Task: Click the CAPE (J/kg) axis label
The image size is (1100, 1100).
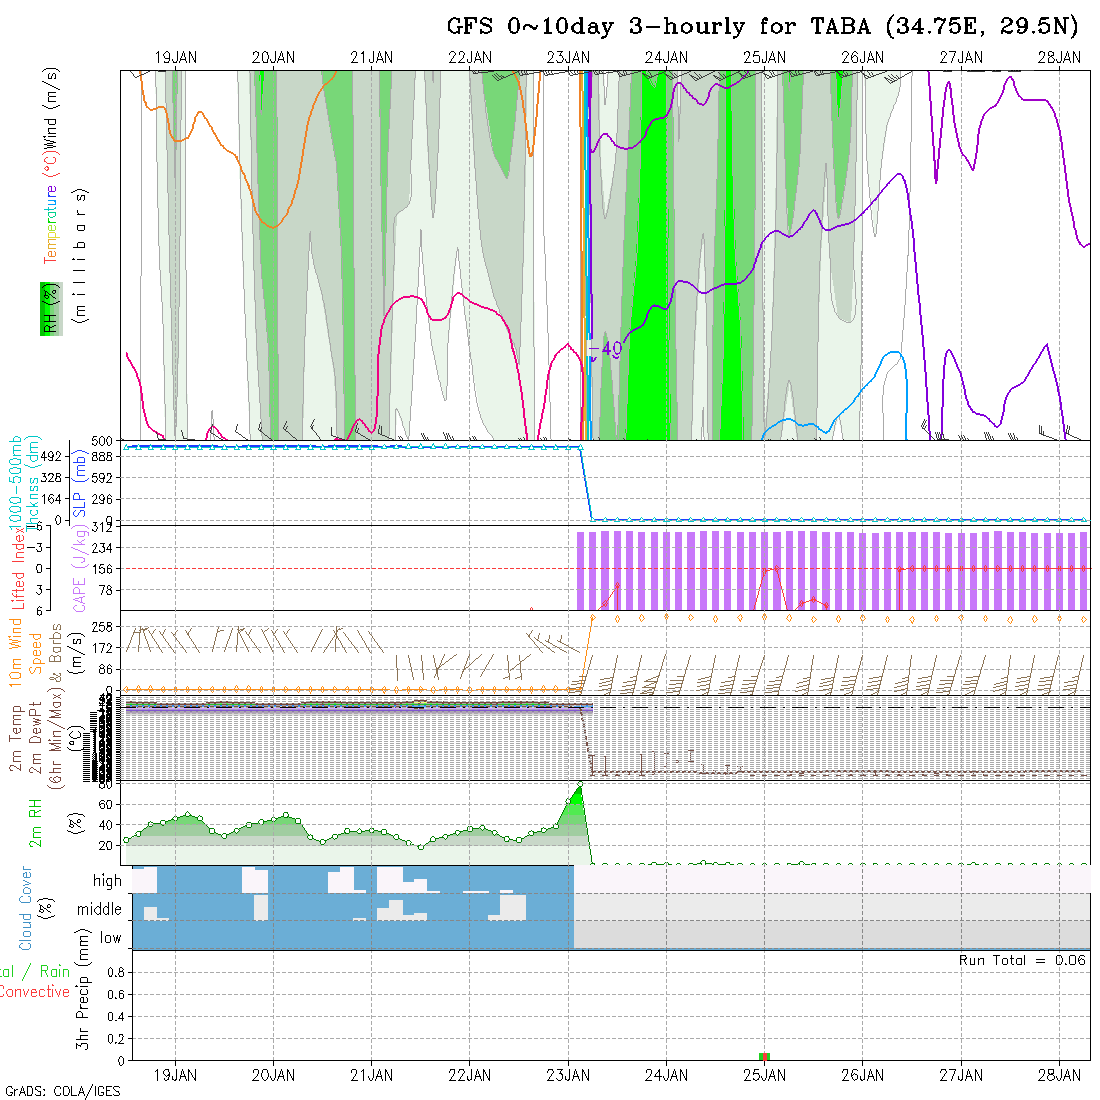Action: (79, 568)
